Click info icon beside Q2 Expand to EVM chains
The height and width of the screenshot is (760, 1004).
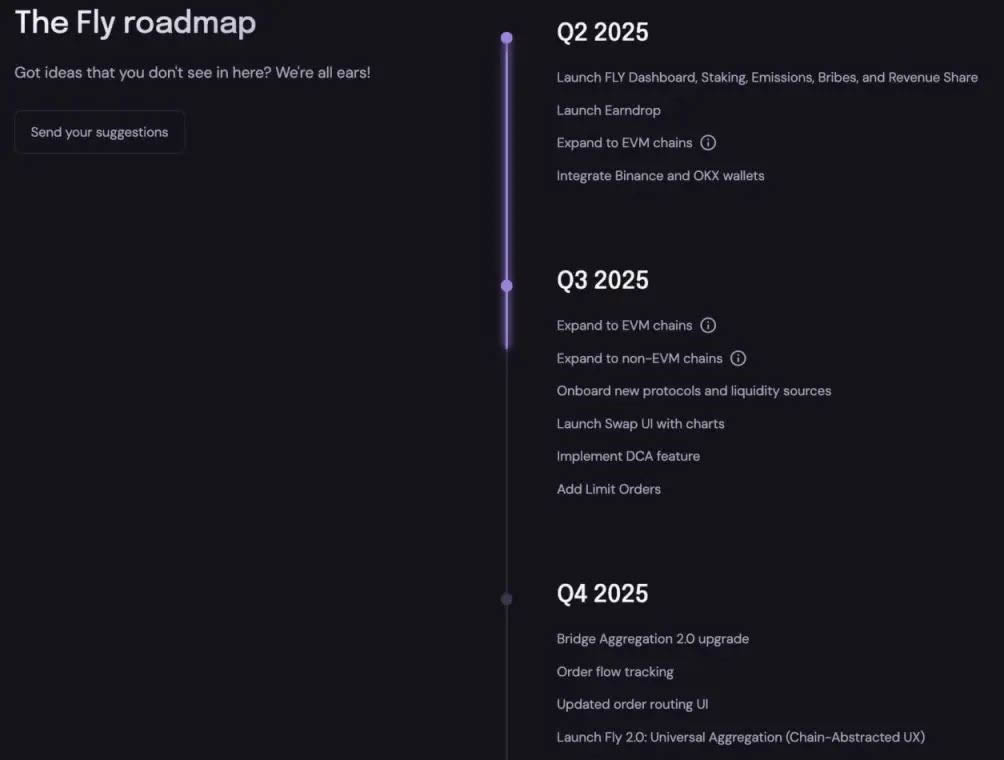[708, 143]
